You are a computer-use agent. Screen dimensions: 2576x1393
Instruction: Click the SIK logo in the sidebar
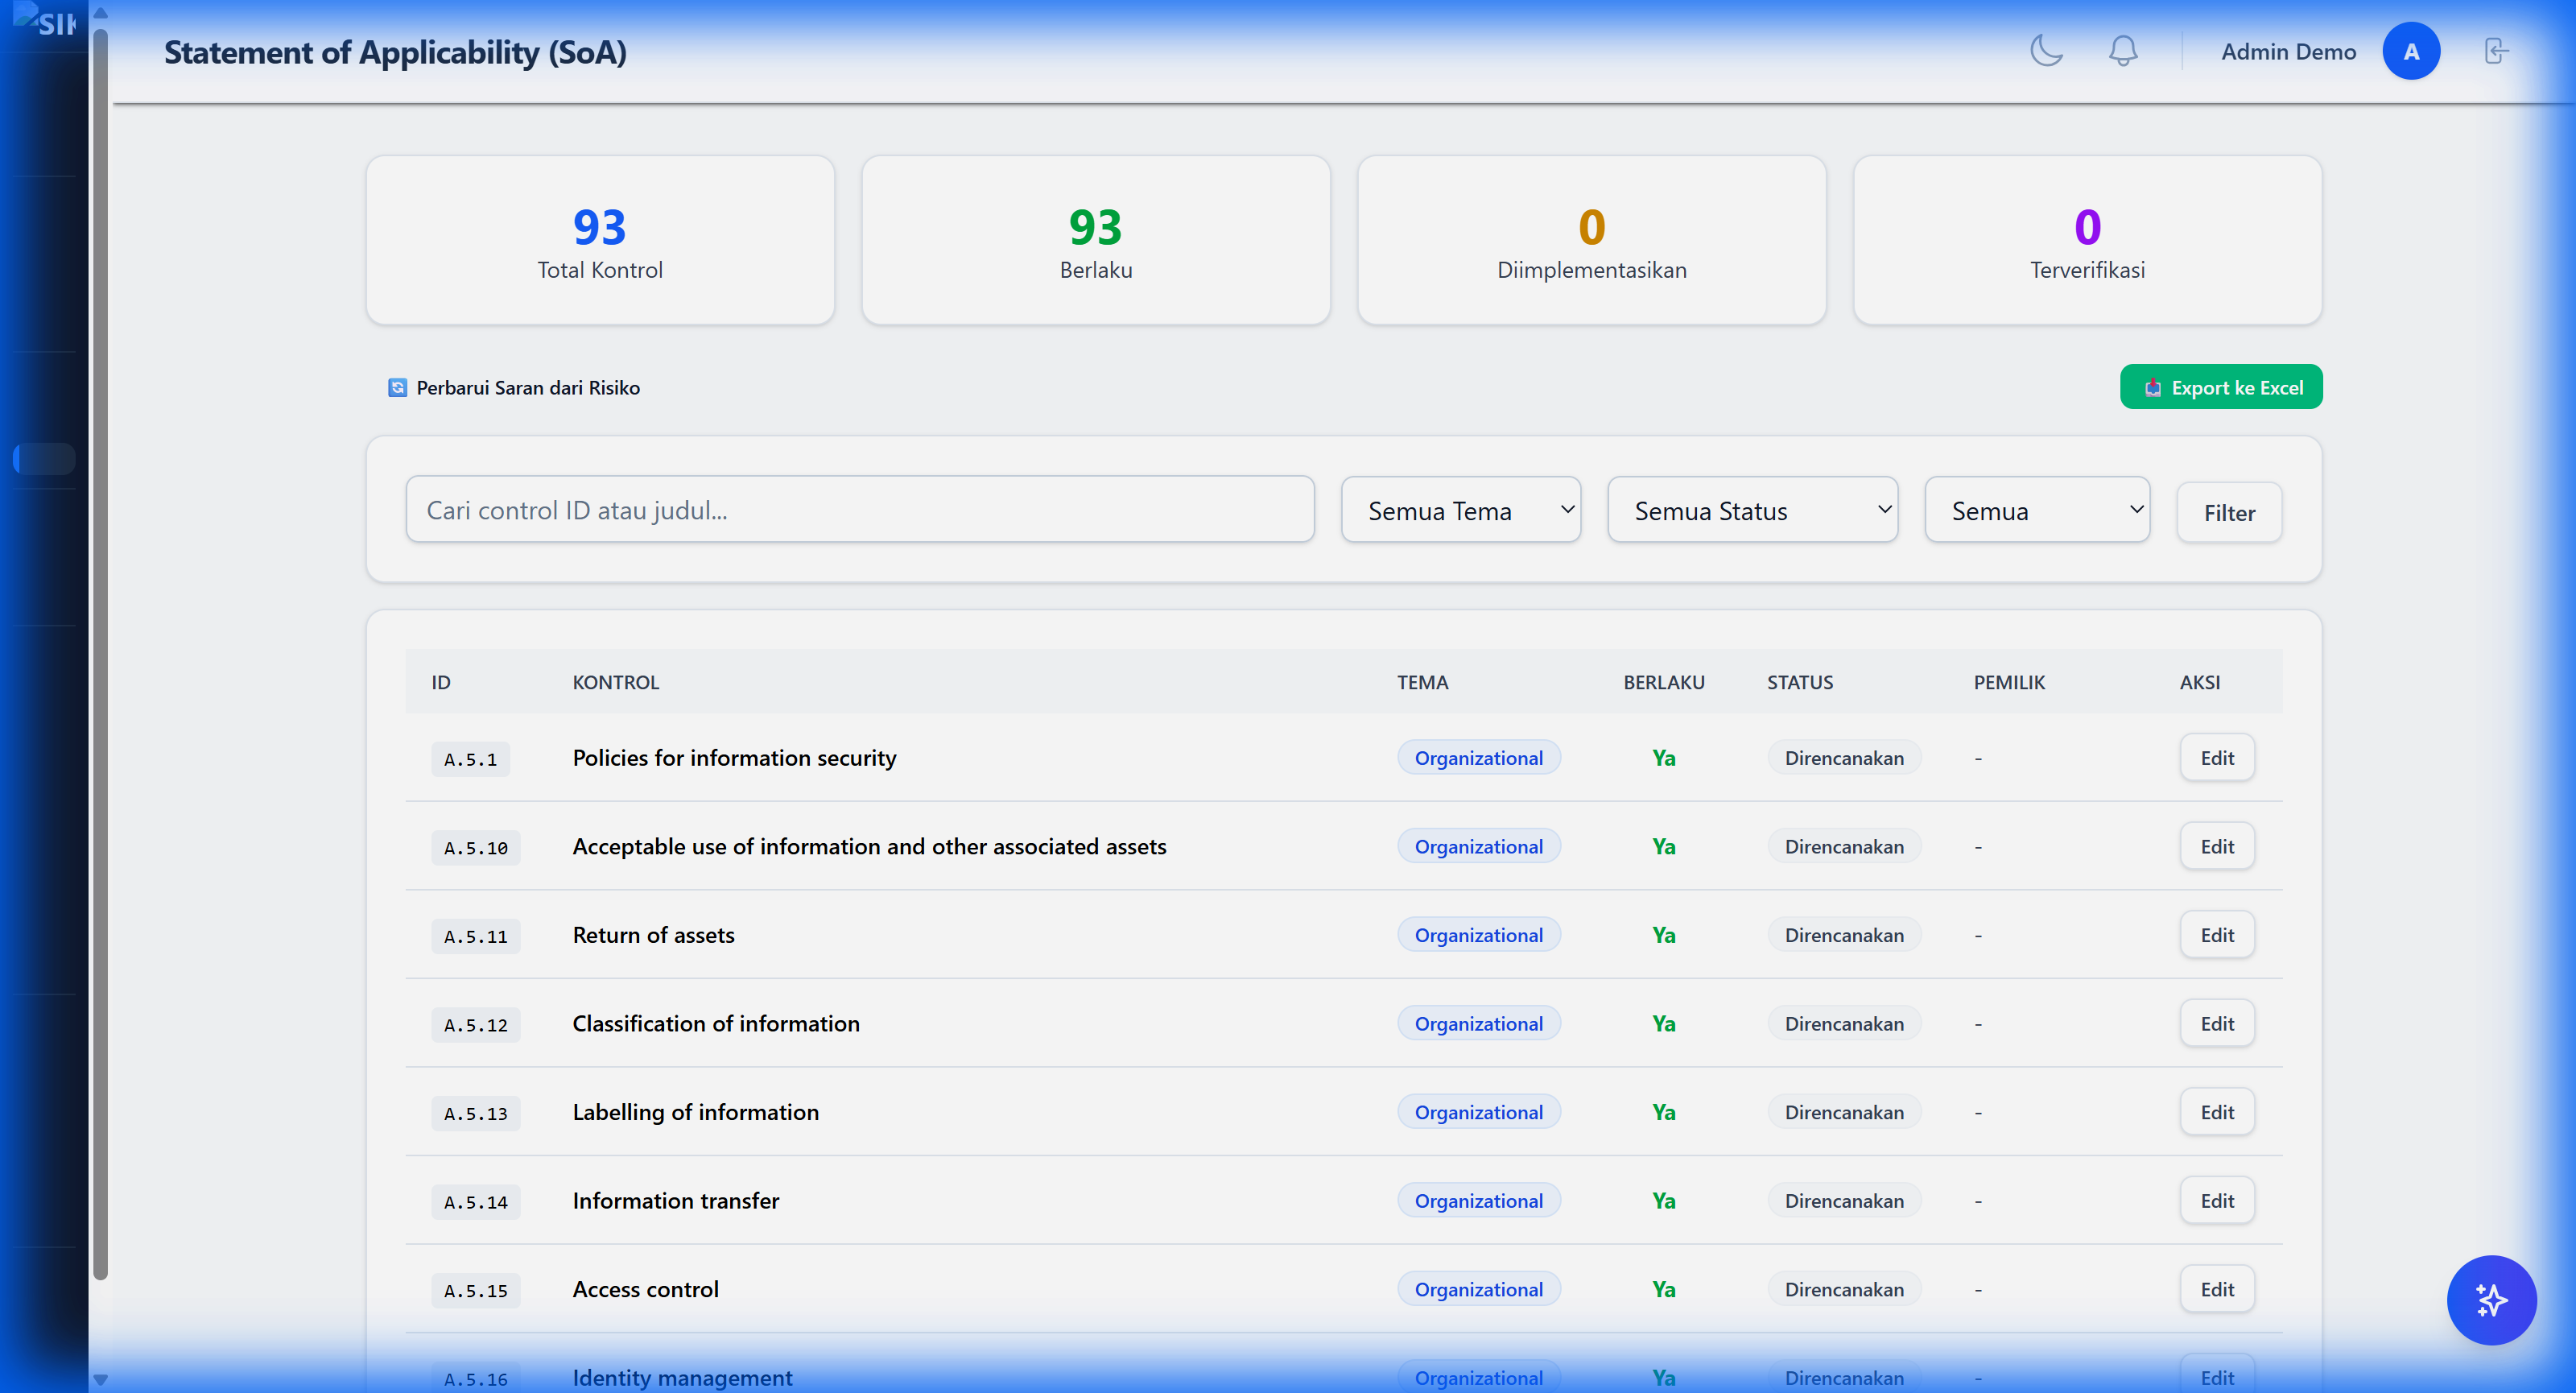44,22
